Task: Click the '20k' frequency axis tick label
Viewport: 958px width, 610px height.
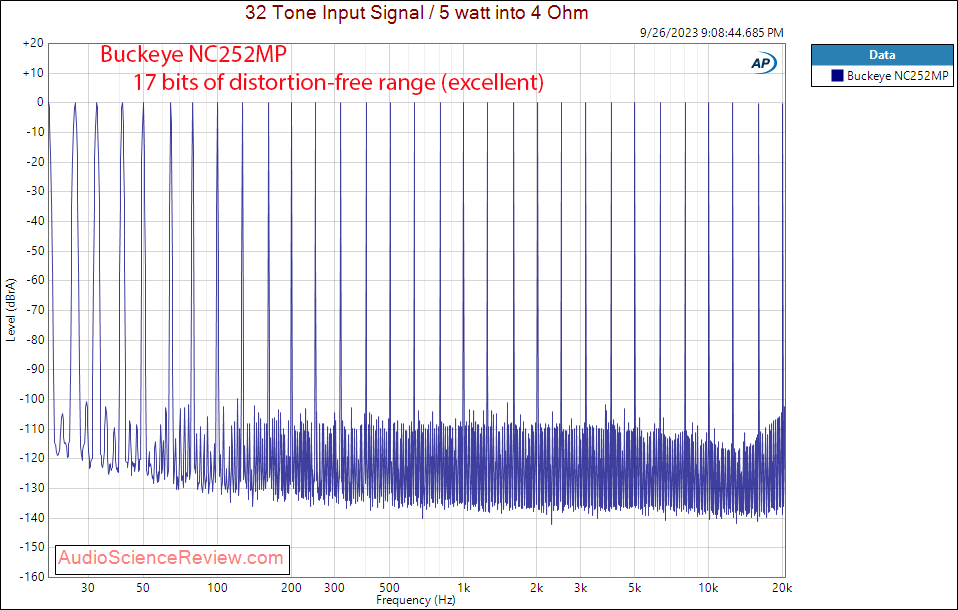Action: tap(782, 588)
